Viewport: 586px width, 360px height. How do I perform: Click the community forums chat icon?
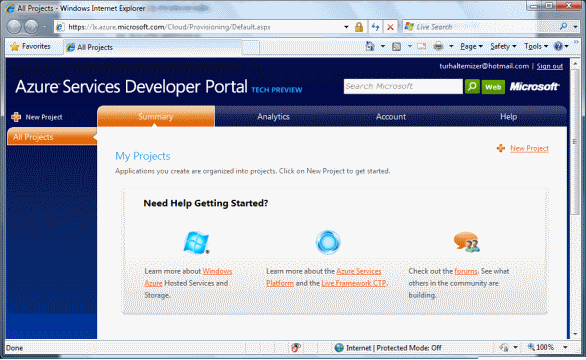click(466, 242)
